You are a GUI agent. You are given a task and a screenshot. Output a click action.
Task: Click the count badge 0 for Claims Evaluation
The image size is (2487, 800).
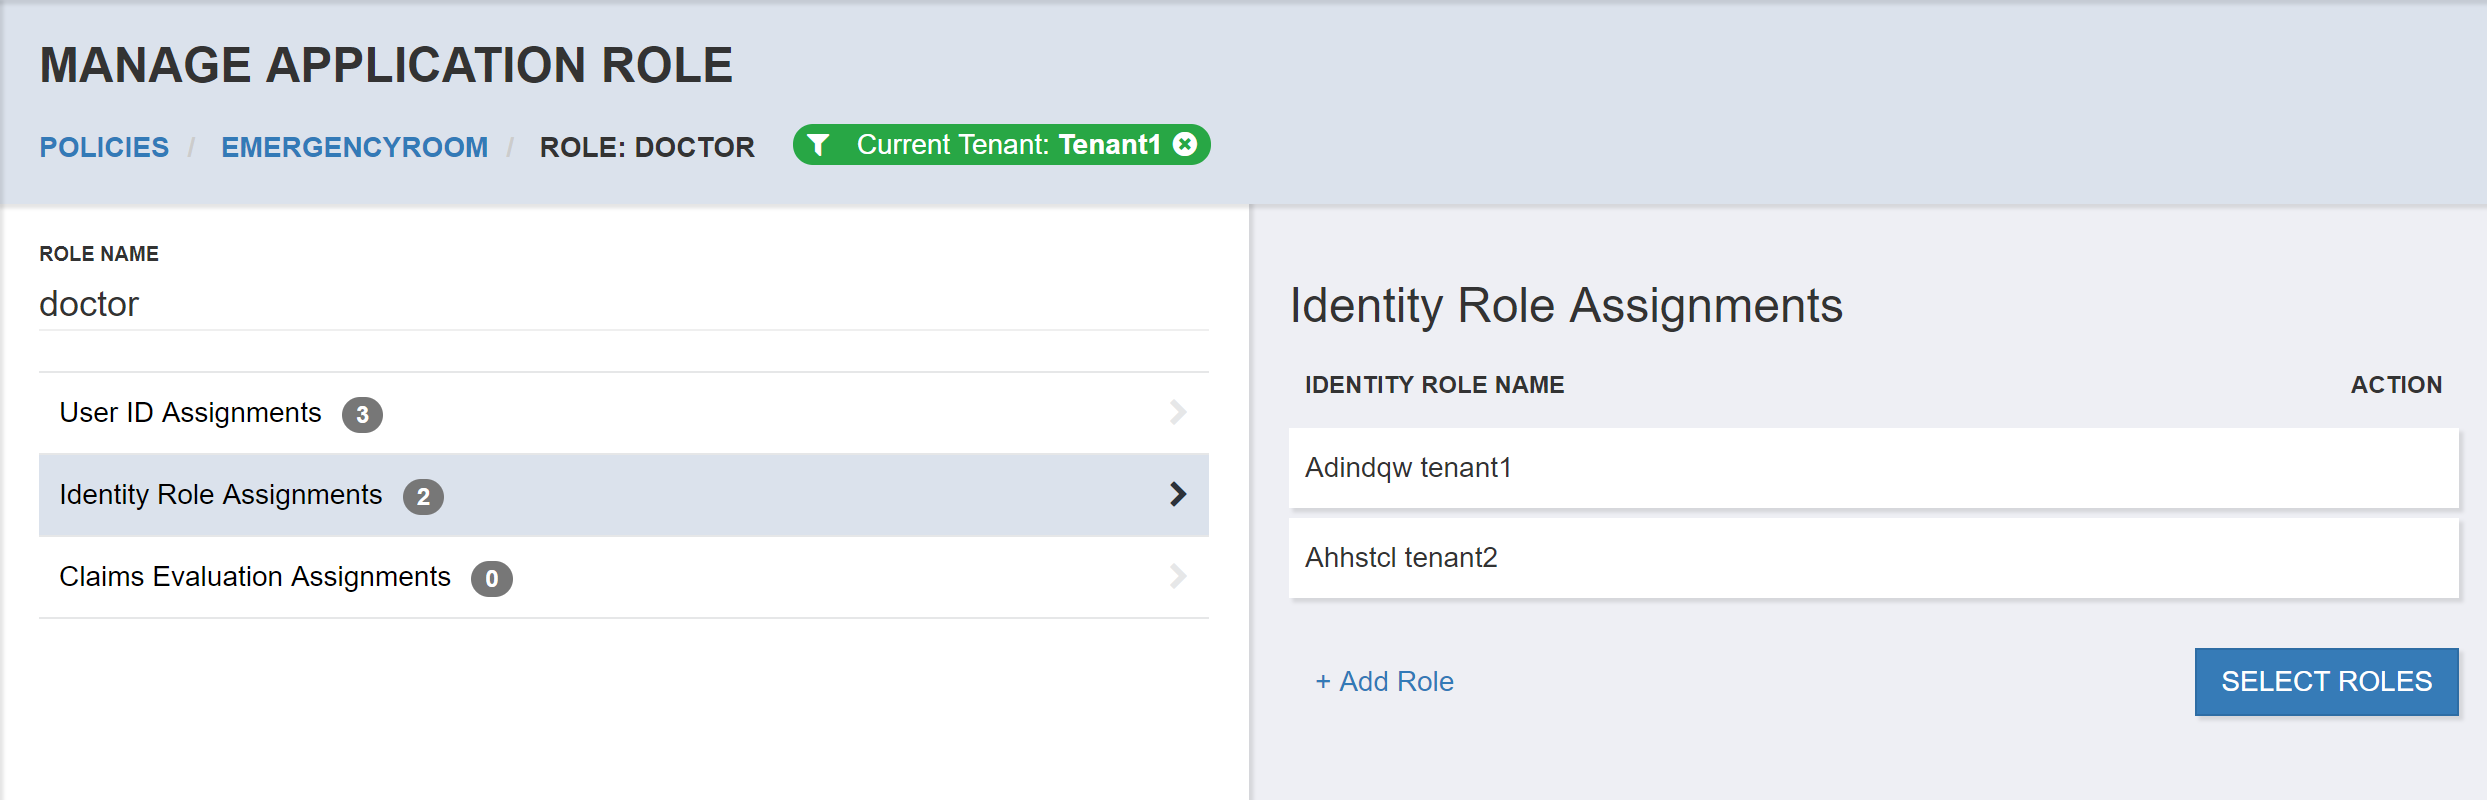click(492, 578)
